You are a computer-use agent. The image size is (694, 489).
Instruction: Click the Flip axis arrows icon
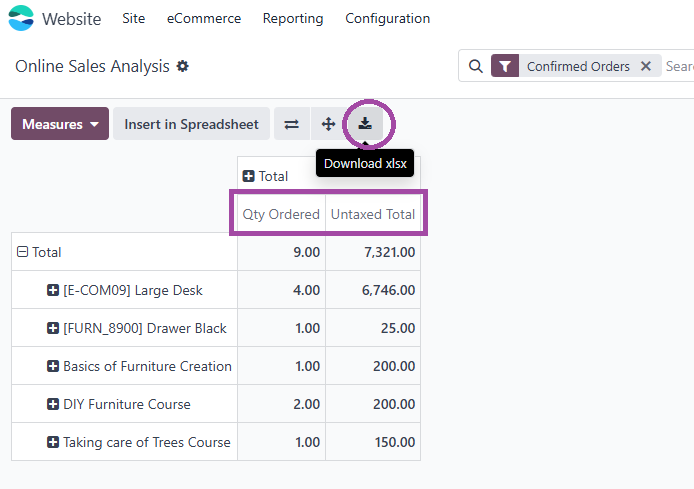(291, 124)
